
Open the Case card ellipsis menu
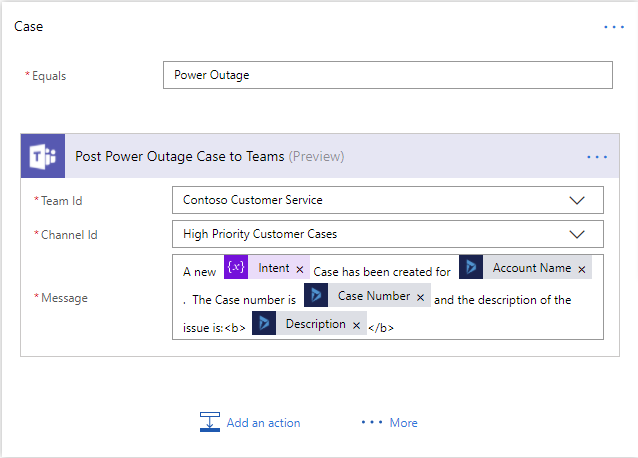[613, 27]
